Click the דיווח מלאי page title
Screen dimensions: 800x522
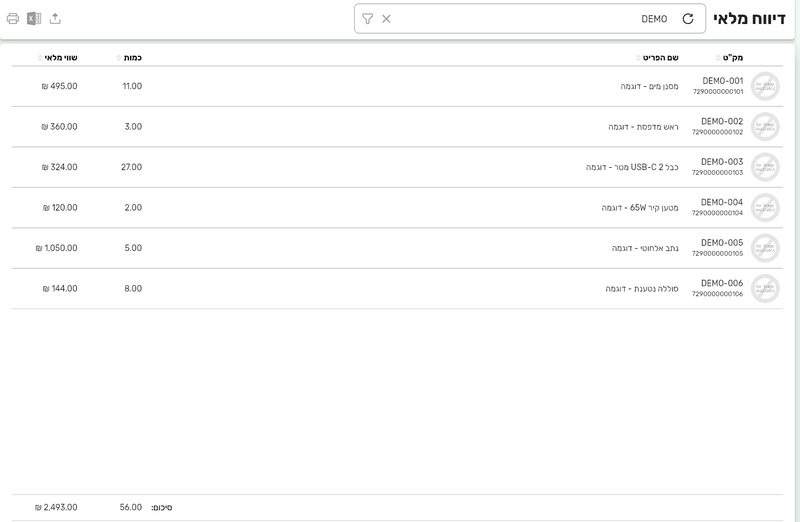[x=749, y=19]
